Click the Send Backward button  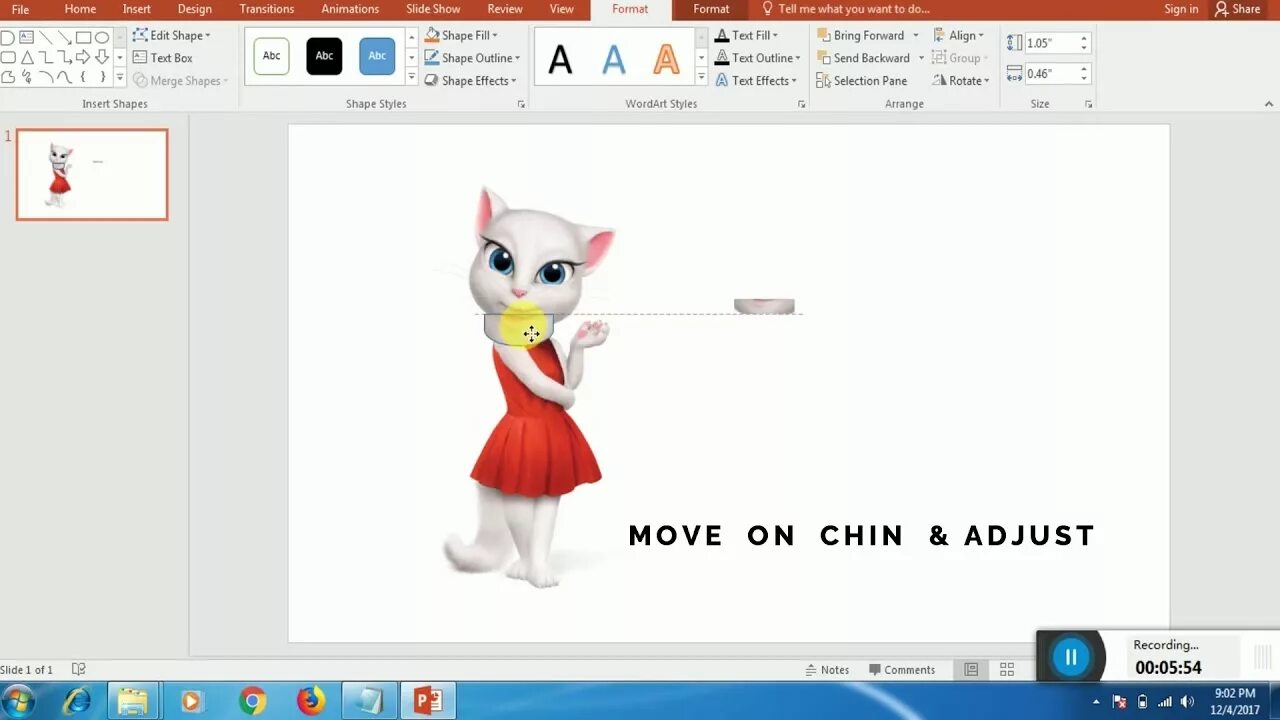coord(862,58)
